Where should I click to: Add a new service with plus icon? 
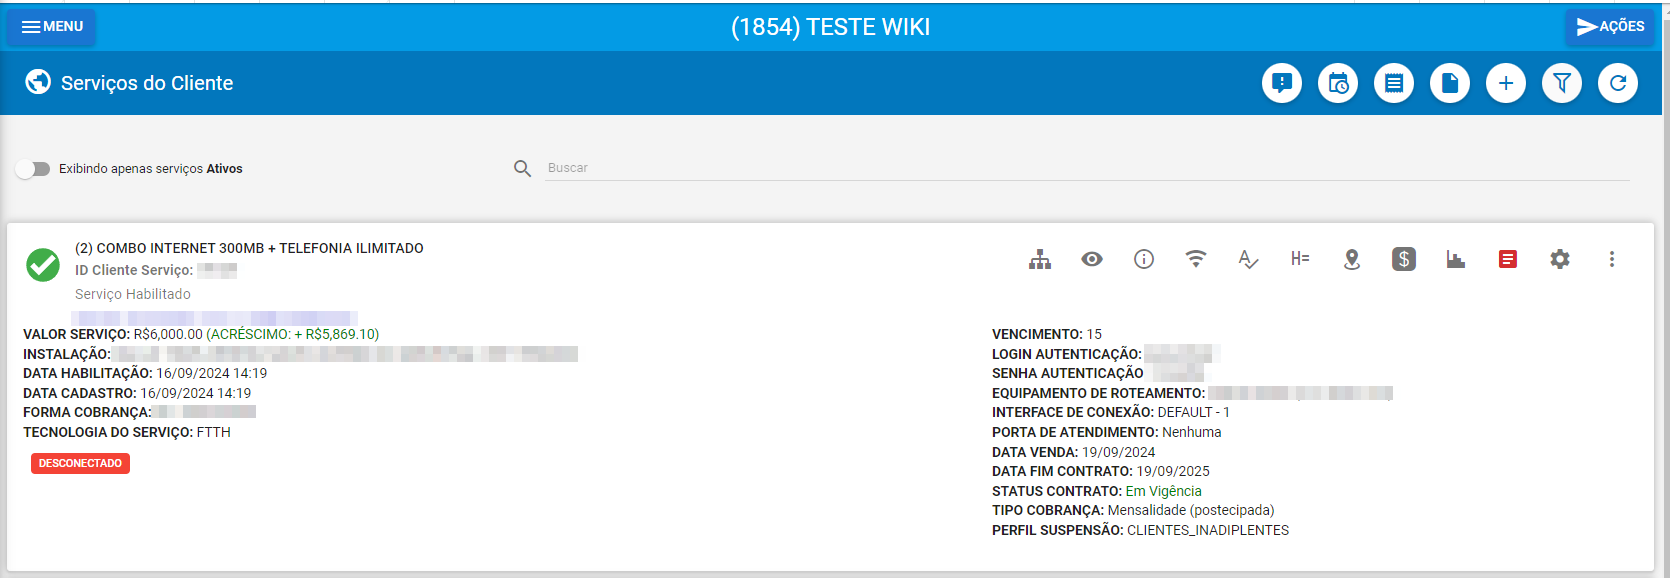coord(1506,83)
